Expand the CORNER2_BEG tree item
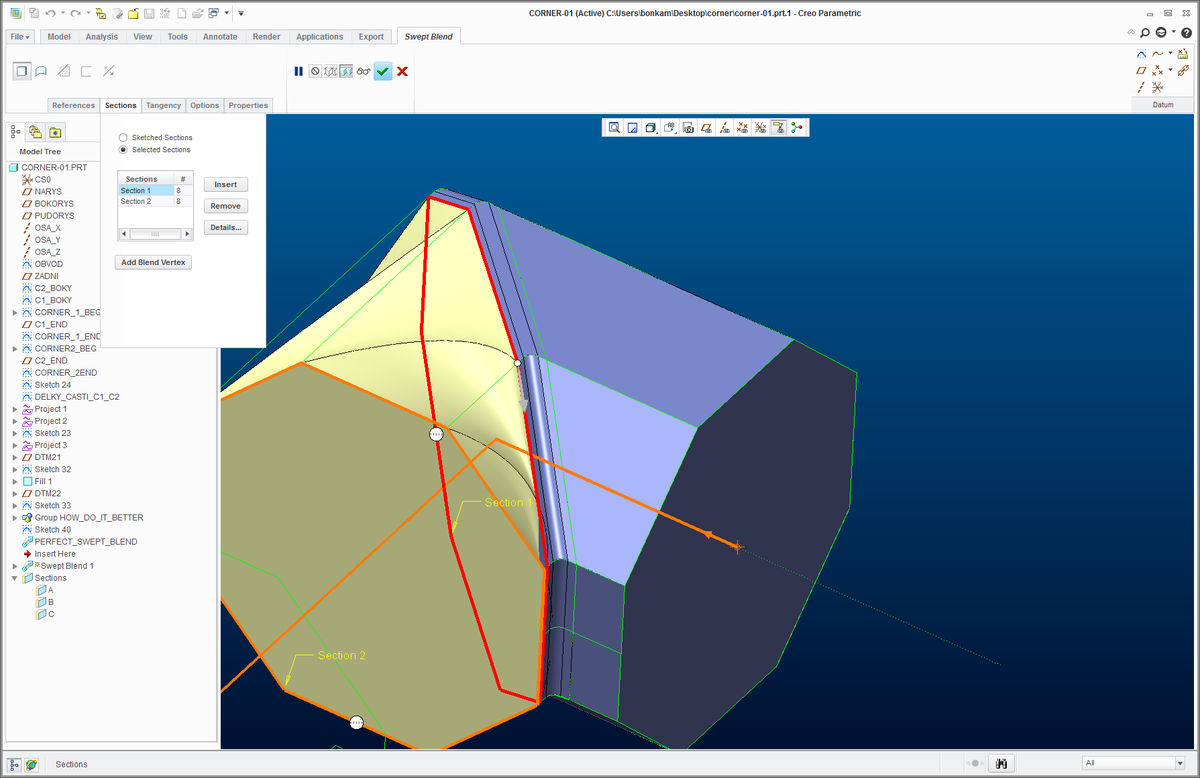This screenshot has width=1200, height=778. pos(14,348)
